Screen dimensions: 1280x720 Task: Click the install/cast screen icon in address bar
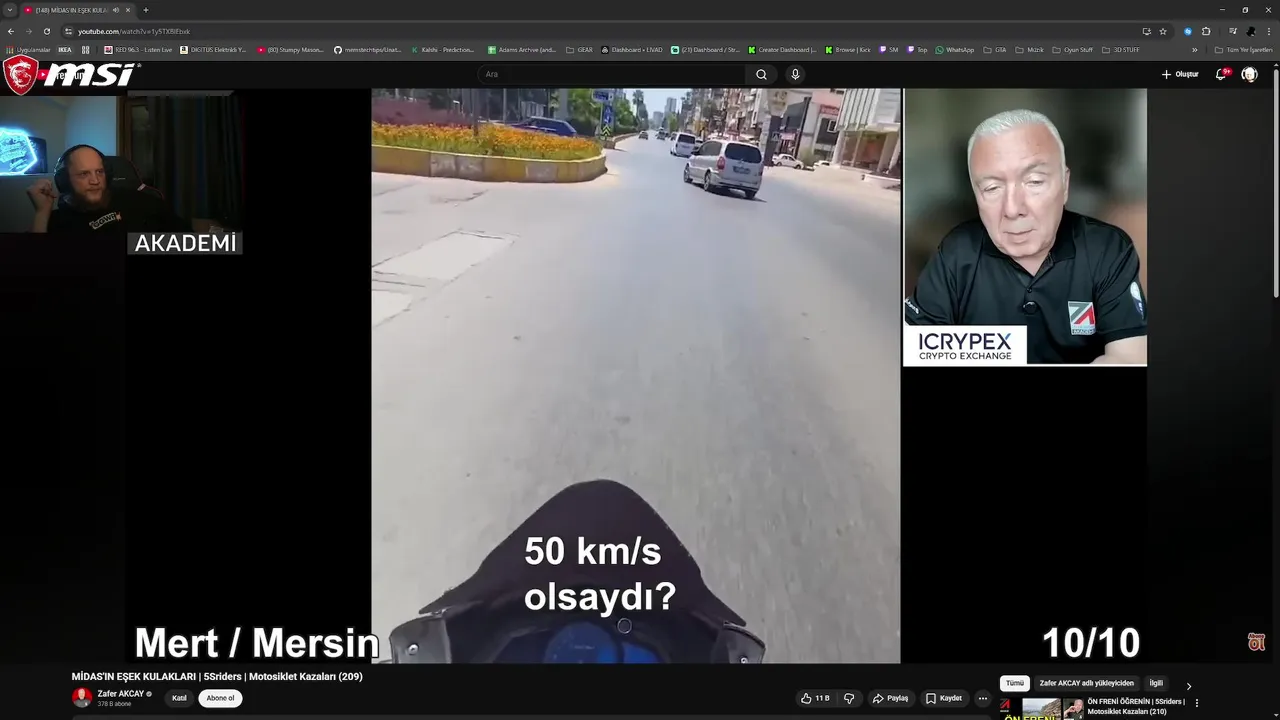coord(1146,31)
